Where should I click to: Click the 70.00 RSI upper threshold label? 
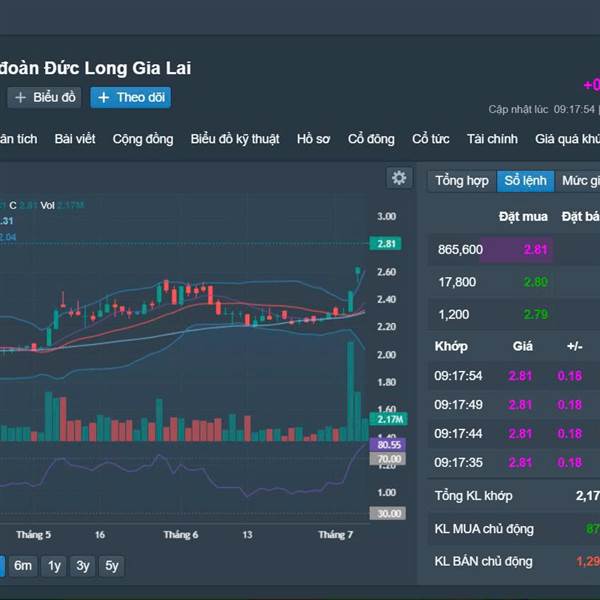tap(387, 459)
